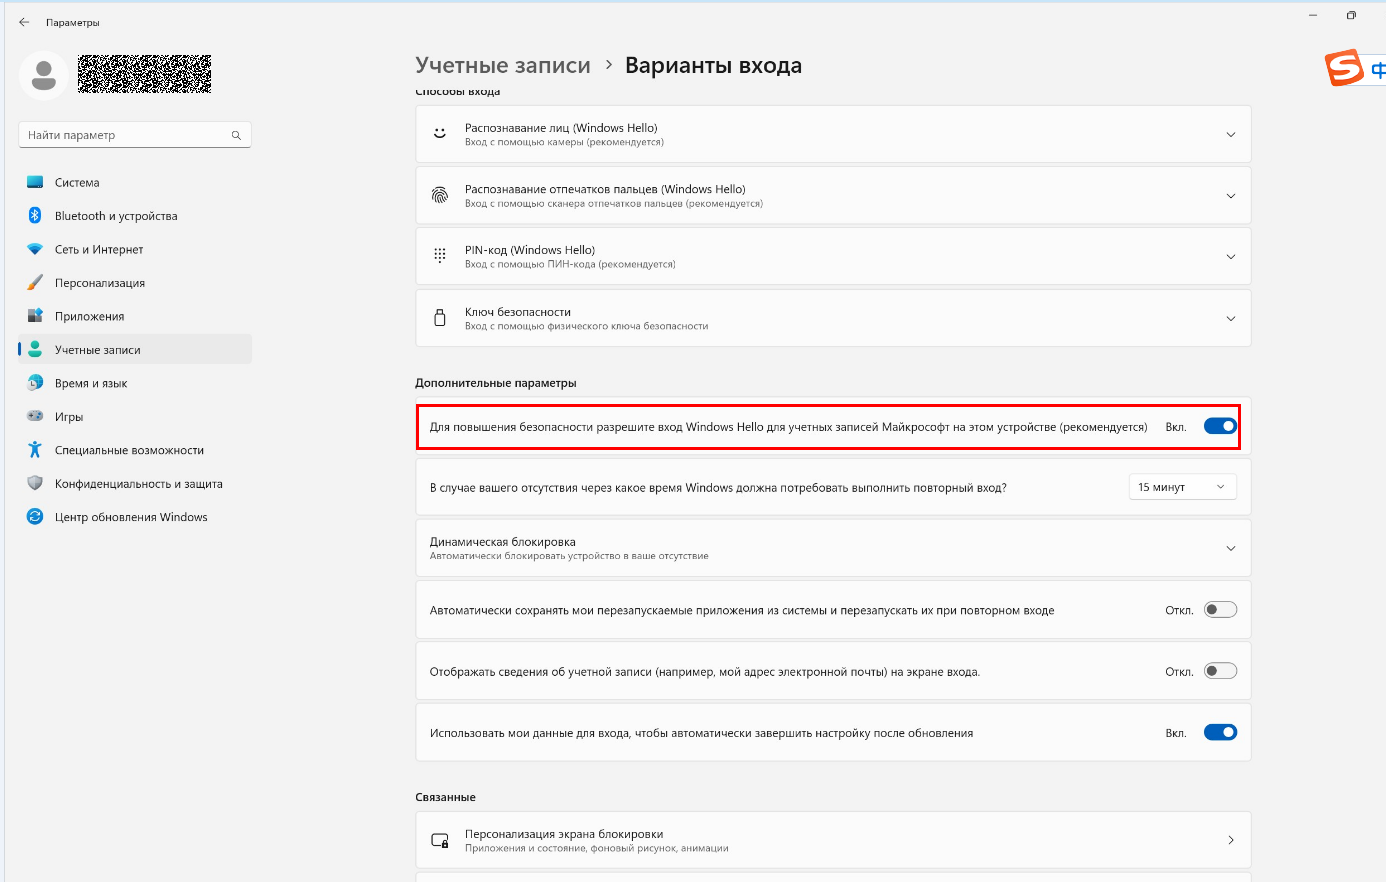Click "Вход с помощью физического ключа безопасности" text

click(x=587, y=326)
